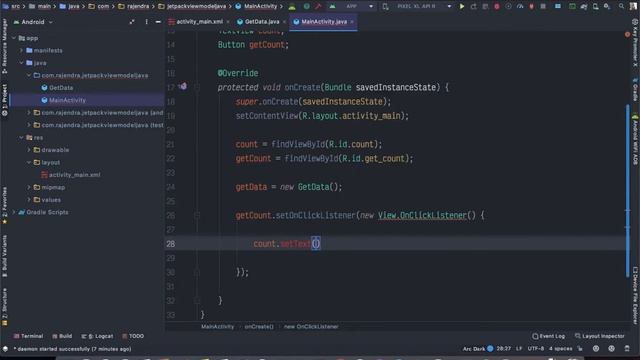Click the red Debug app bug icon
Viewport: 640px width, 360px height.
pos(497,7)
